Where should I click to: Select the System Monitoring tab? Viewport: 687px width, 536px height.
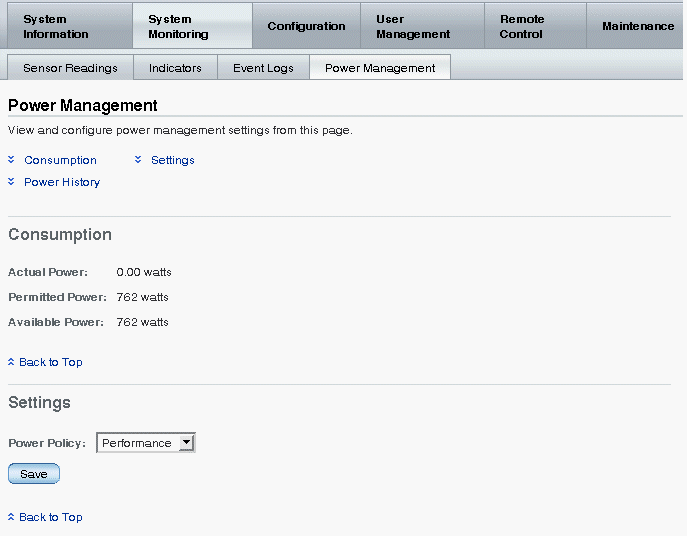192,26
